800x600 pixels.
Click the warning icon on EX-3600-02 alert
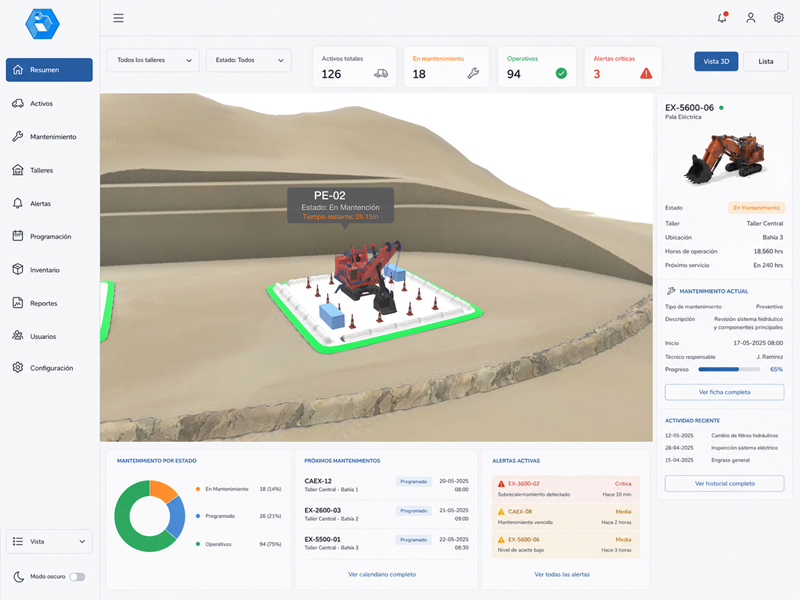tap(501, 484)
